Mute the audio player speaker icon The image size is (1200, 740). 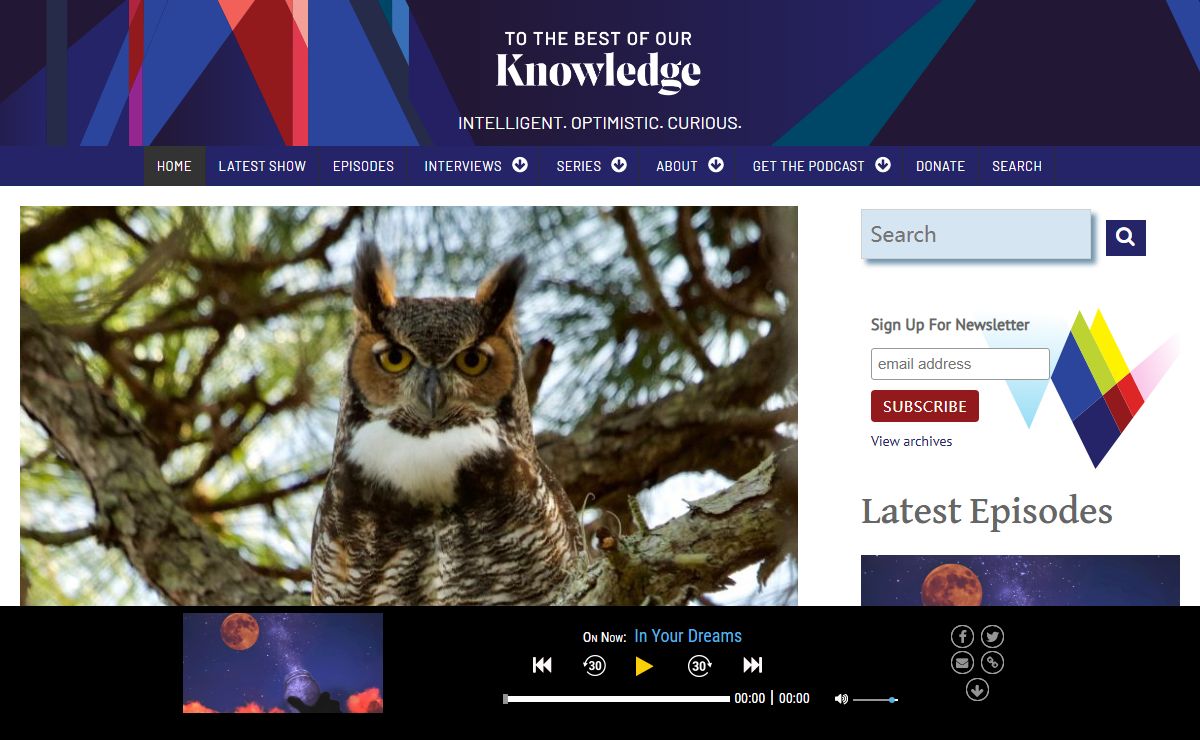(x=841, y=699)
